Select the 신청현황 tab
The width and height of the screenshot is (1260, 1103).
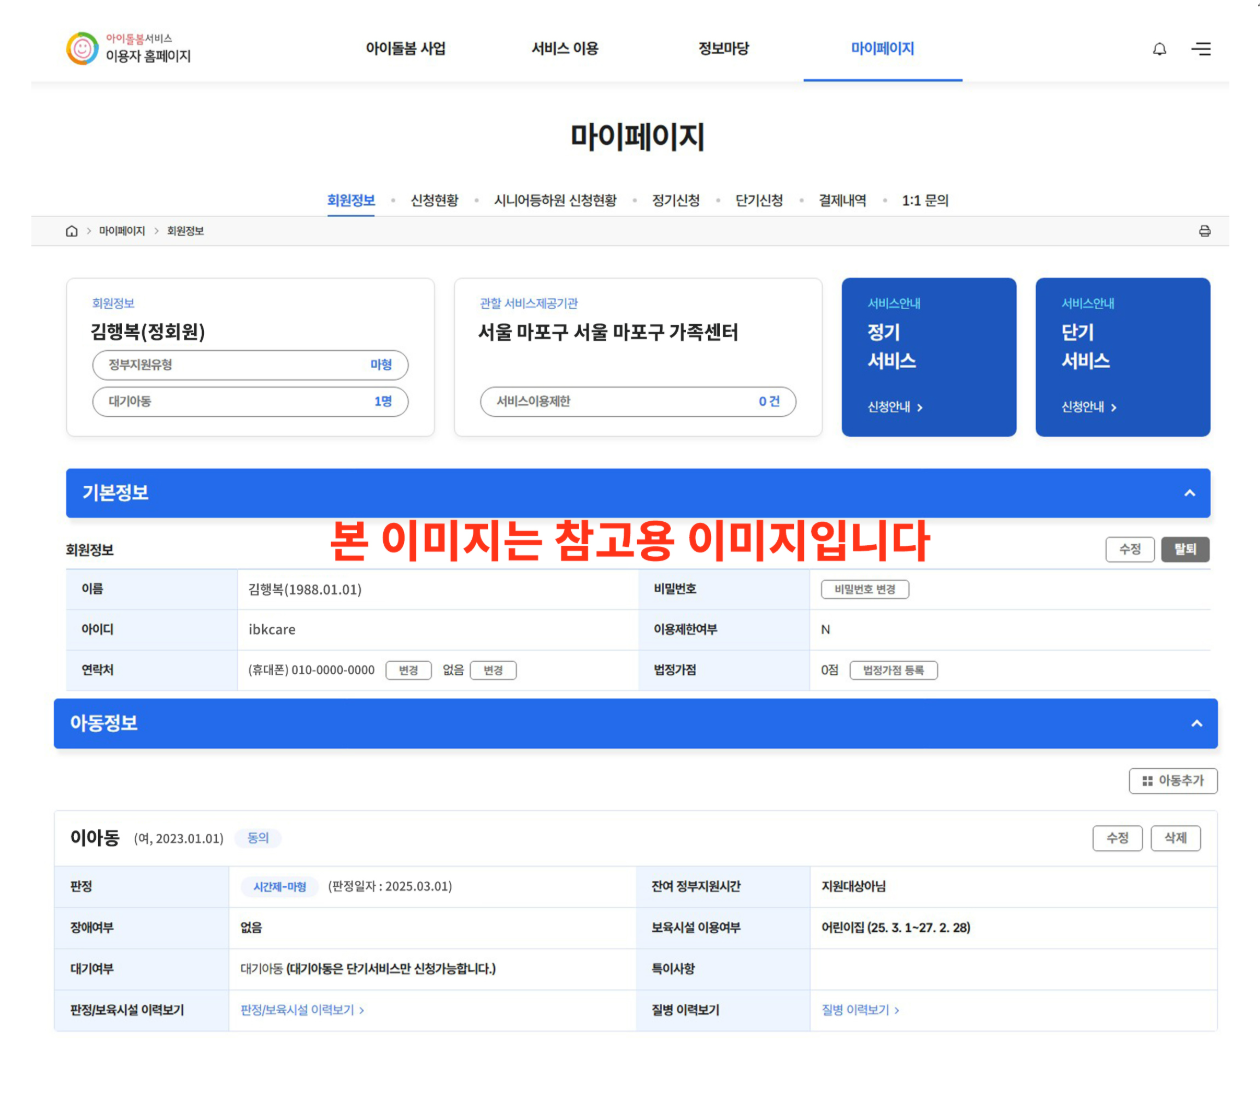tap(432, 200)
